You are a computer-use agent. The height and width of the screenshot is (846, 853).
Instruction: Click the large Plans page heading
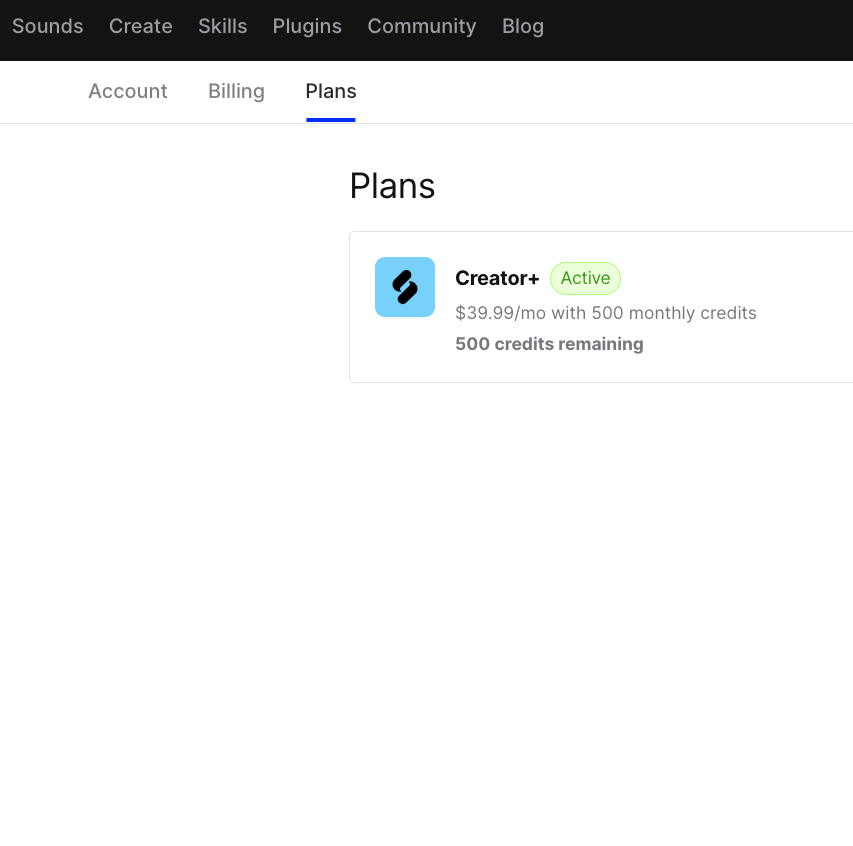click(x=392, y=186)
